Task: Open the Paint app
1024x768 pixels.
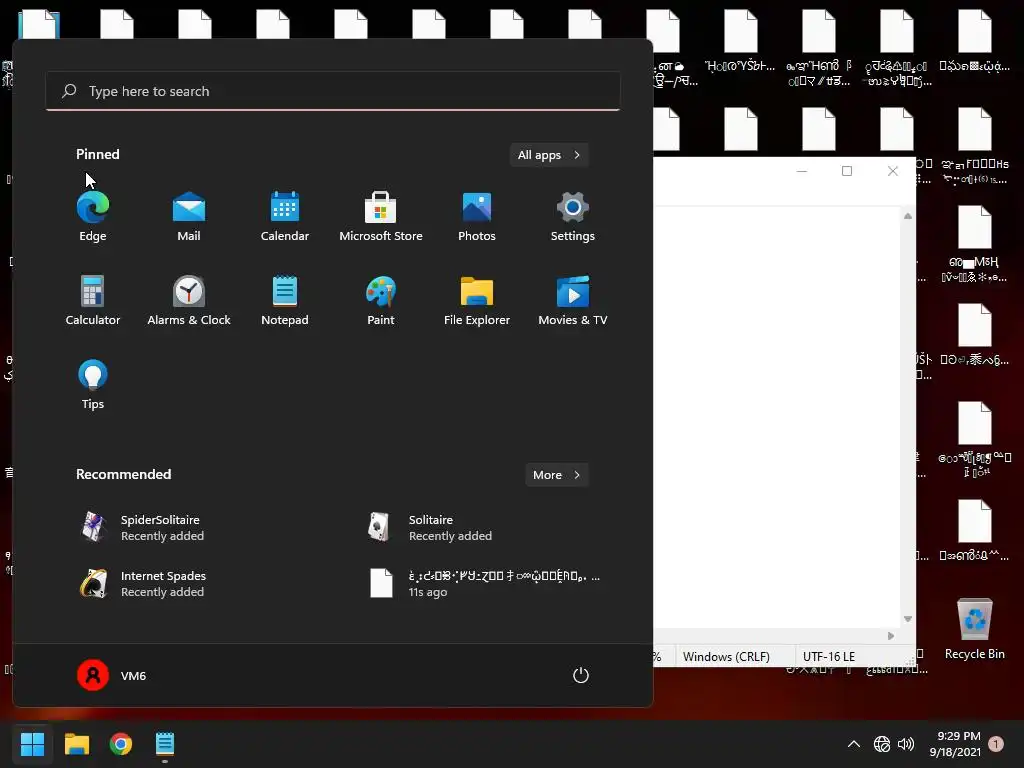Action: pyautogui.click(x=381, y=300)
